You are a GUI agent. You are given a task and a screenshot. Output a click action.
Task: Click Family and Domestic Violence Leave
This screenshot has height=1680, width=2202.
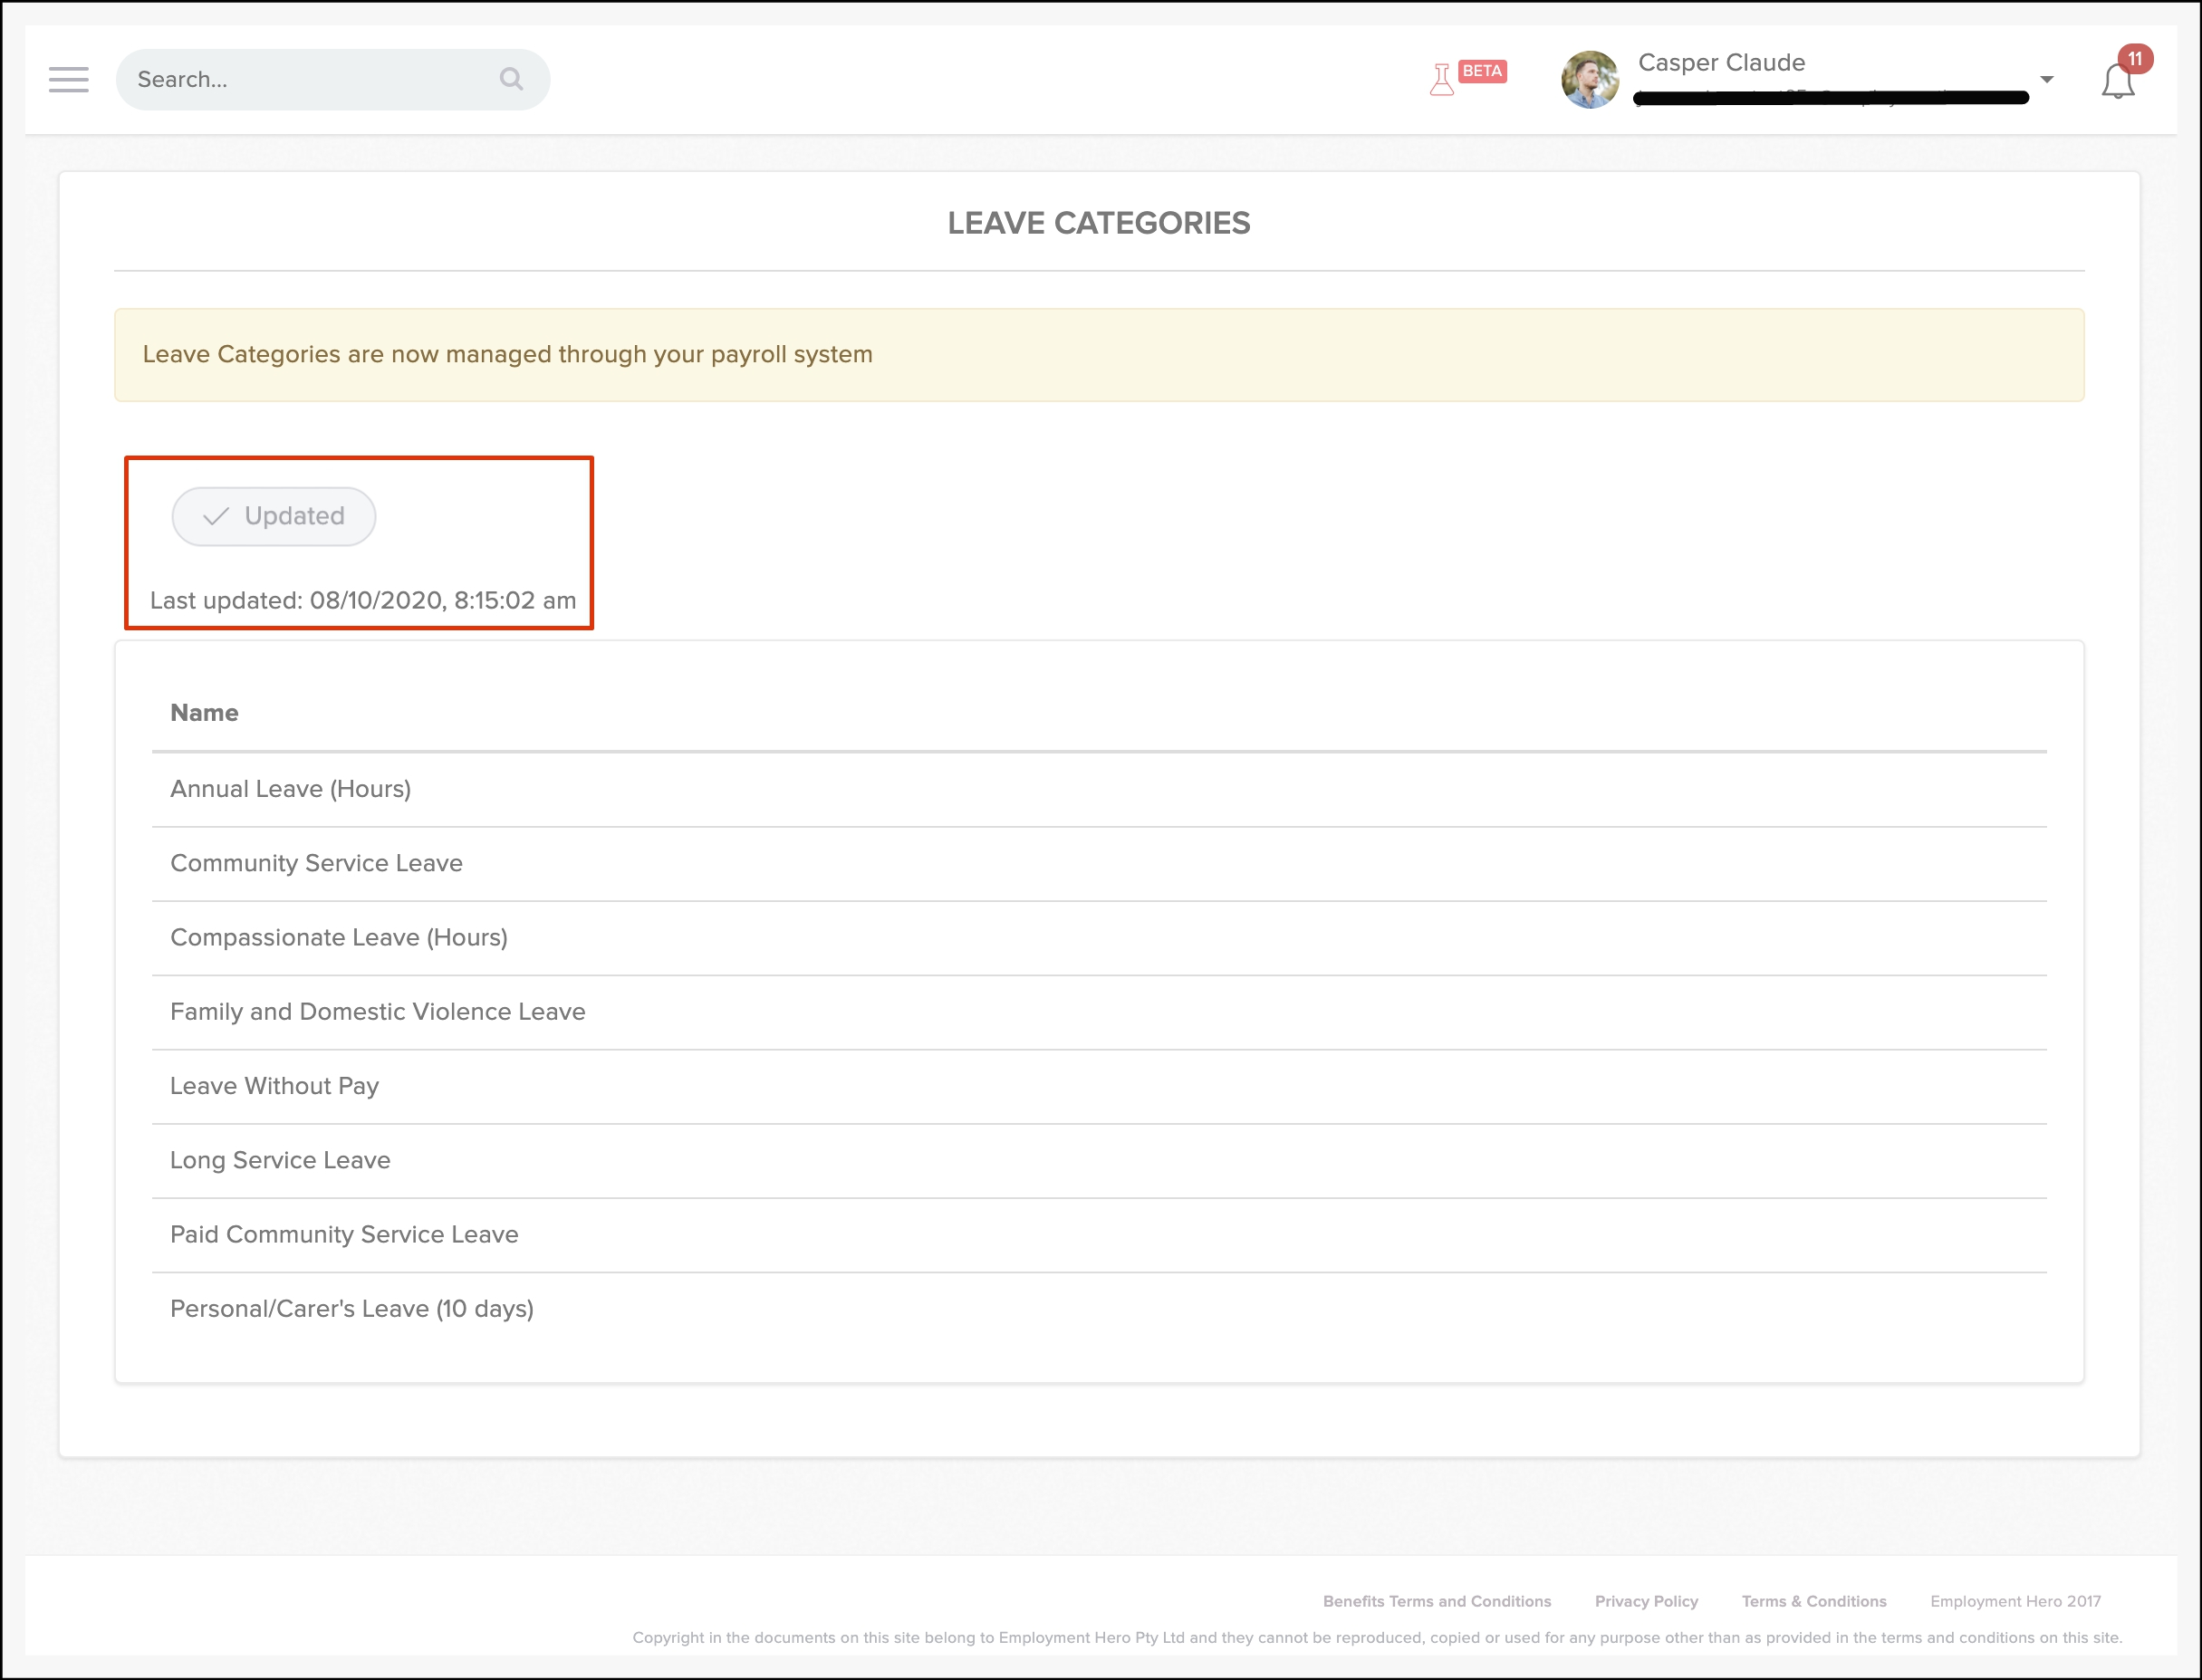click(x=377, y=1011)
